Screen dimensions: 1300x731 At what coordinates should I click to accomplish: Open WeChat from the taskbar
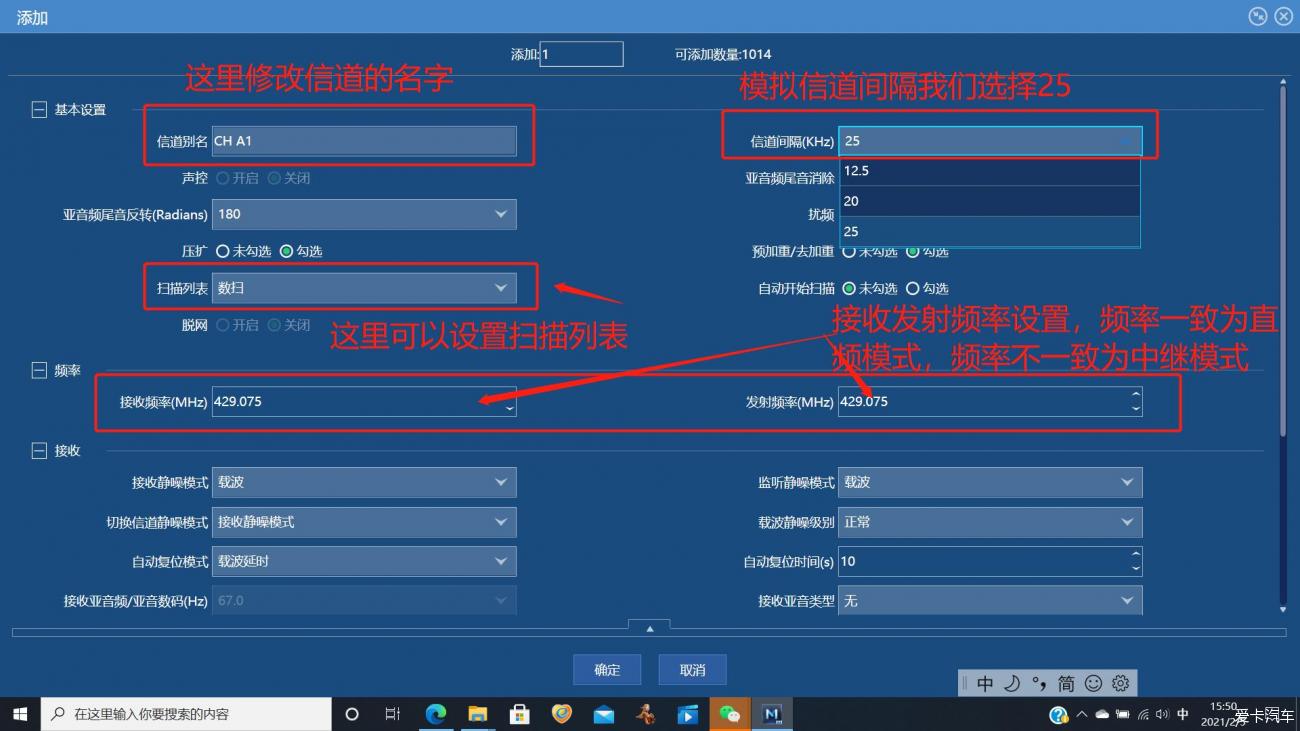pyautogui.click(x=730, y=714)
